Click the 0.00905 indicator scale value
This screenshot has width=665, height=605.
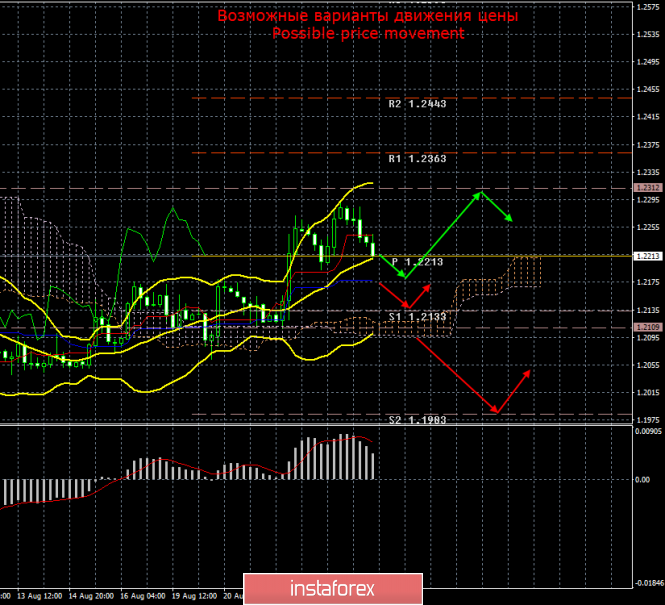[648, 431]
